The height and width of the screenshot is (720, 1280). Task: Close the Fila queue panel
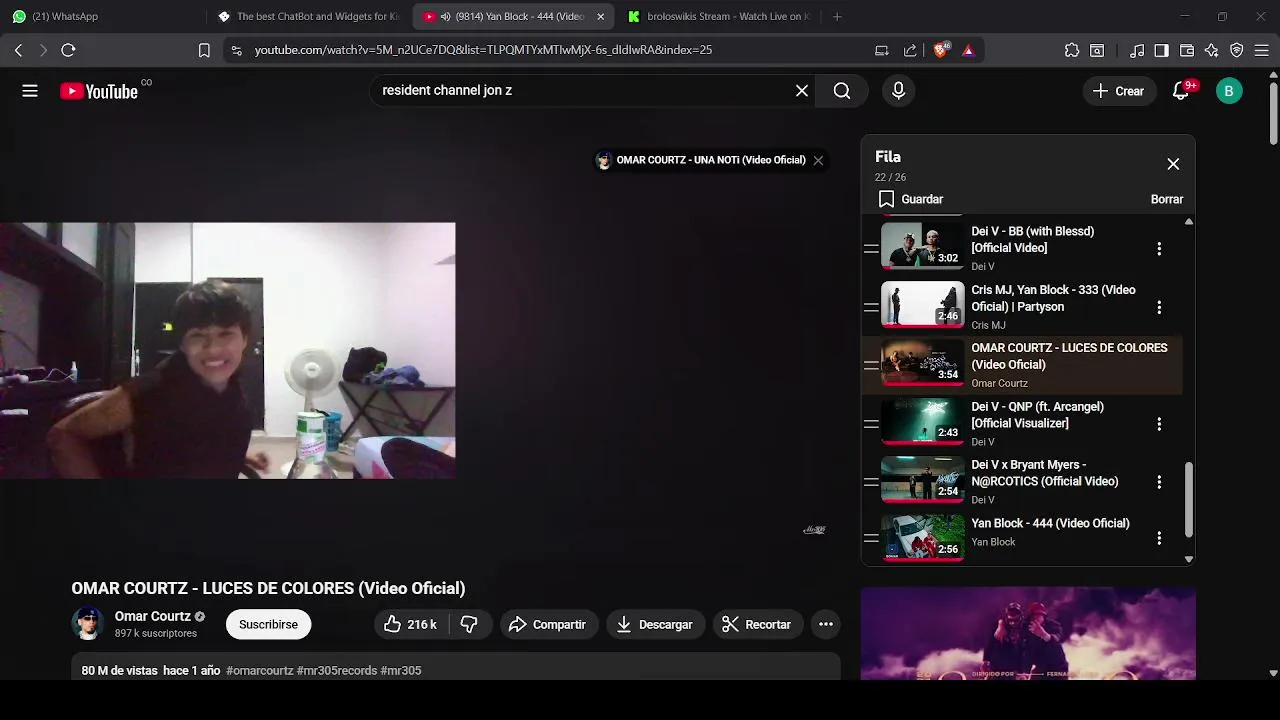1173,164
